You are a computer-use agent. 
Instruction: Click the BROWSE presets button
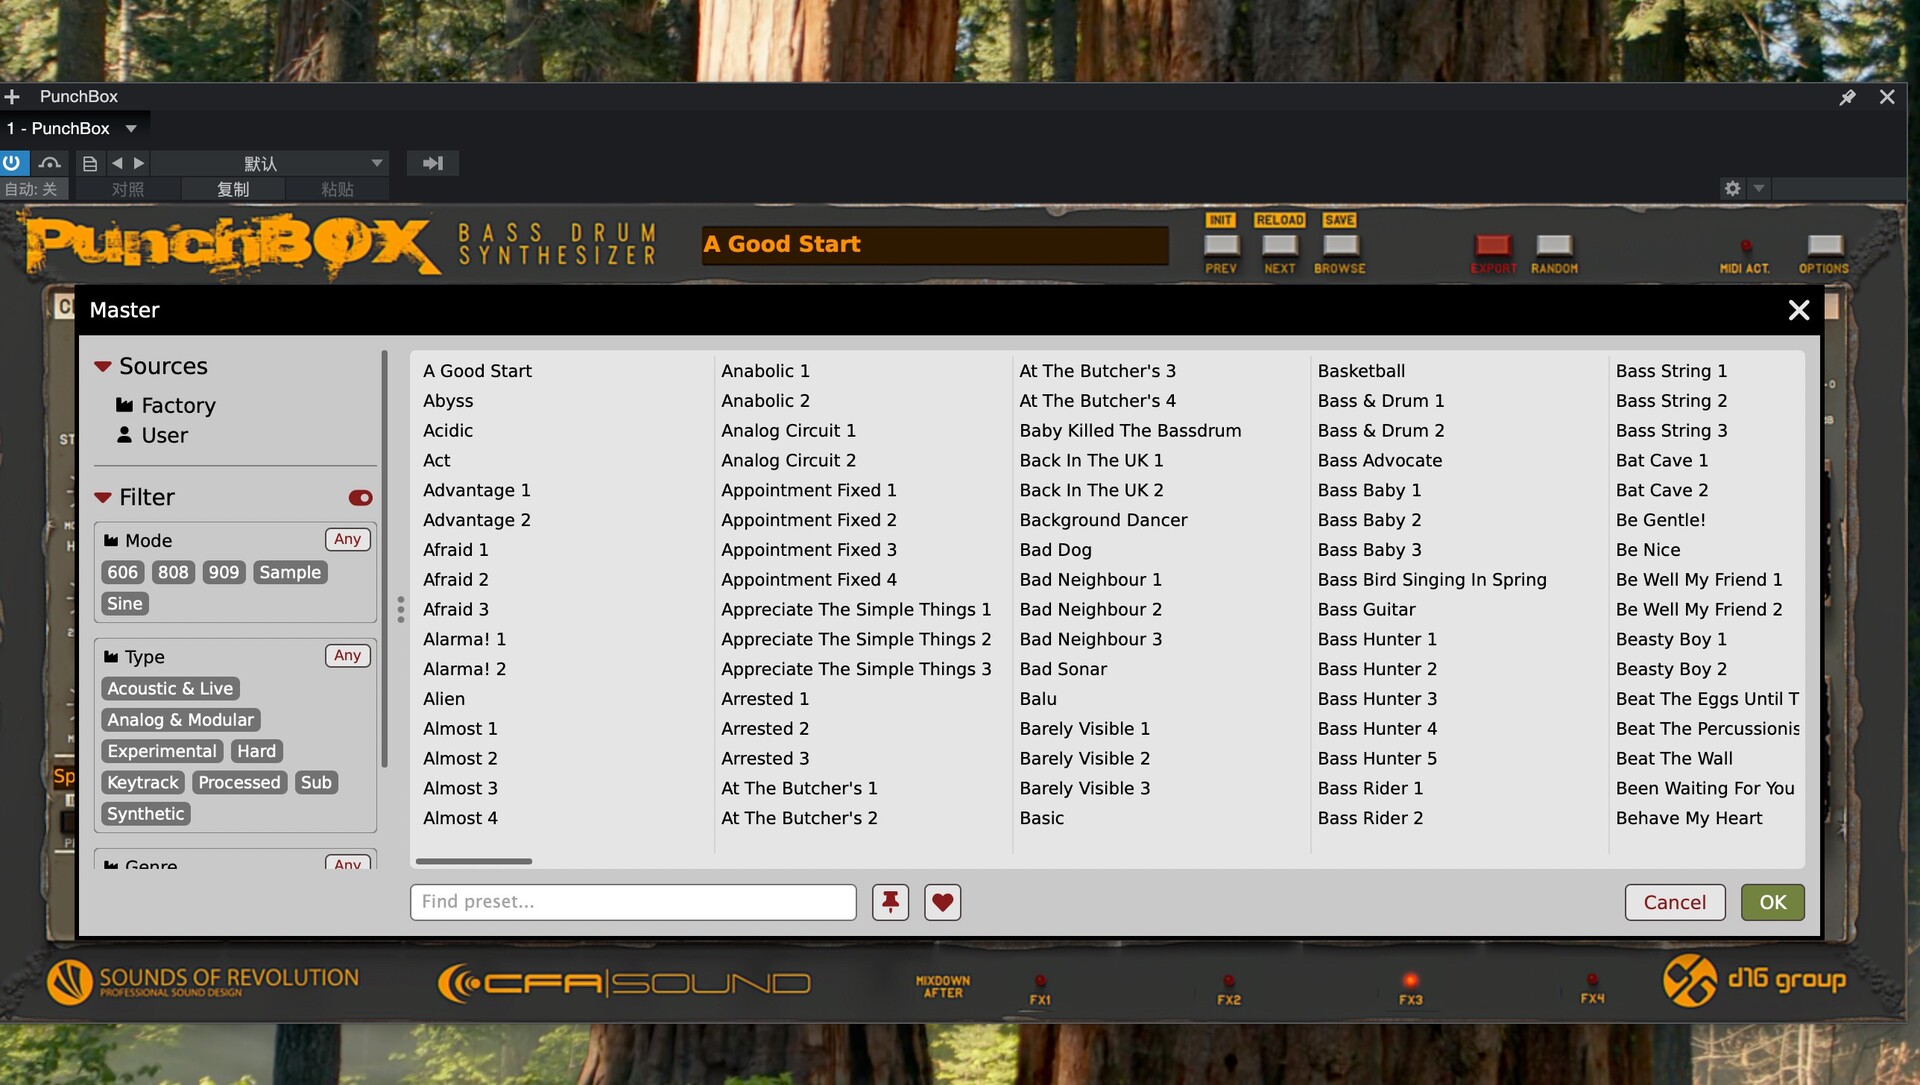tap(1340, 245)
